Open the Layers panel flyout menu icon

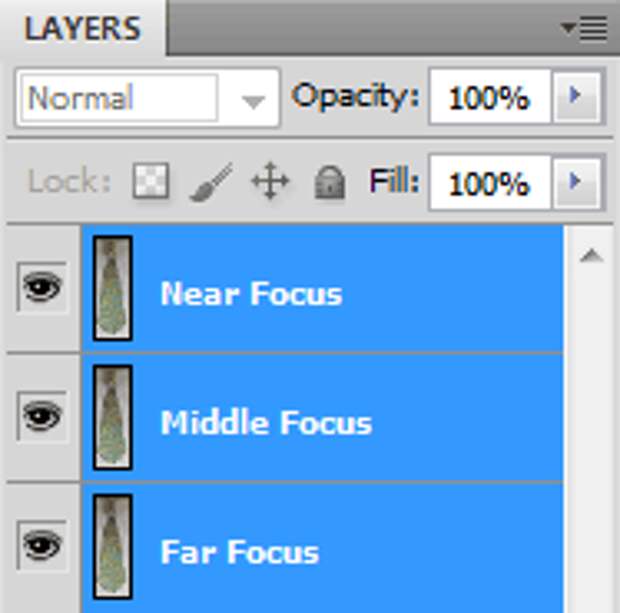pos(584,28)
